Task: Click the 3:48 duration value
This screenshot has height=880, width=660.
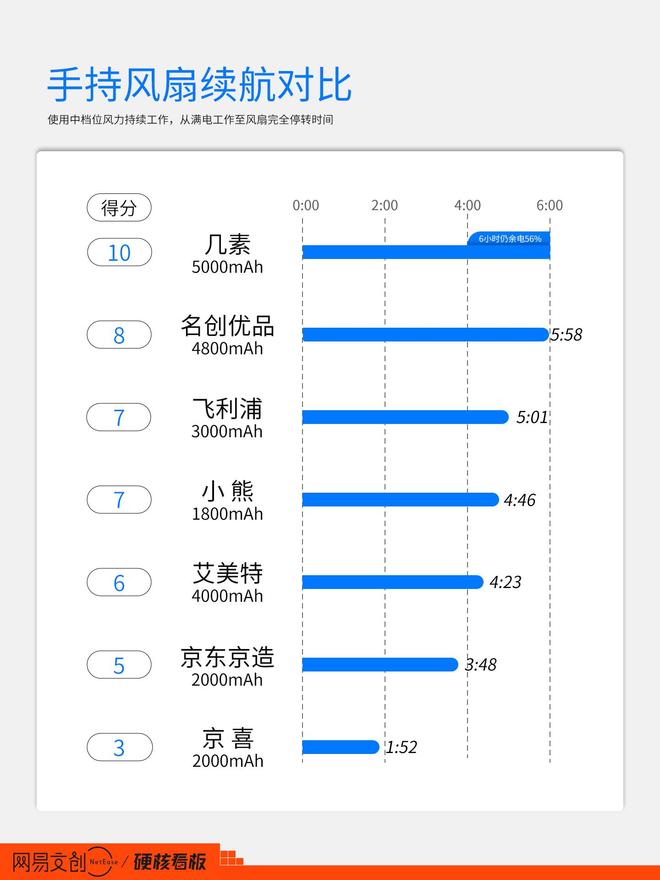Action: point(480,664)
